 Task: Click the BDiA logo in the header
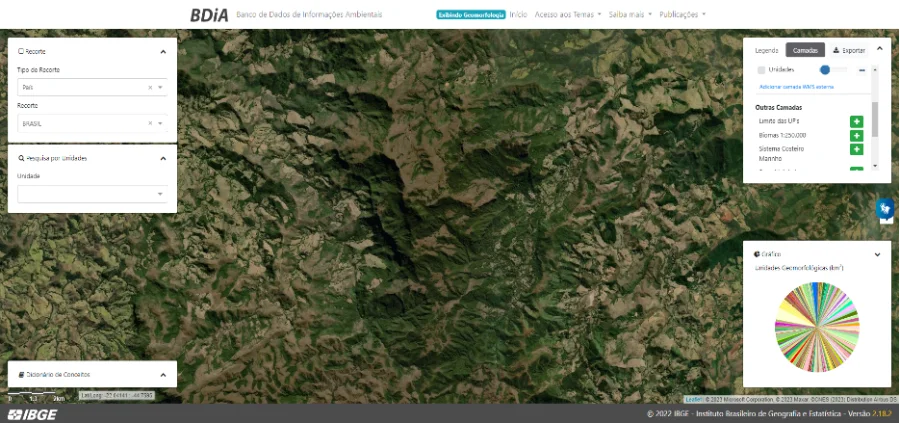209,15
